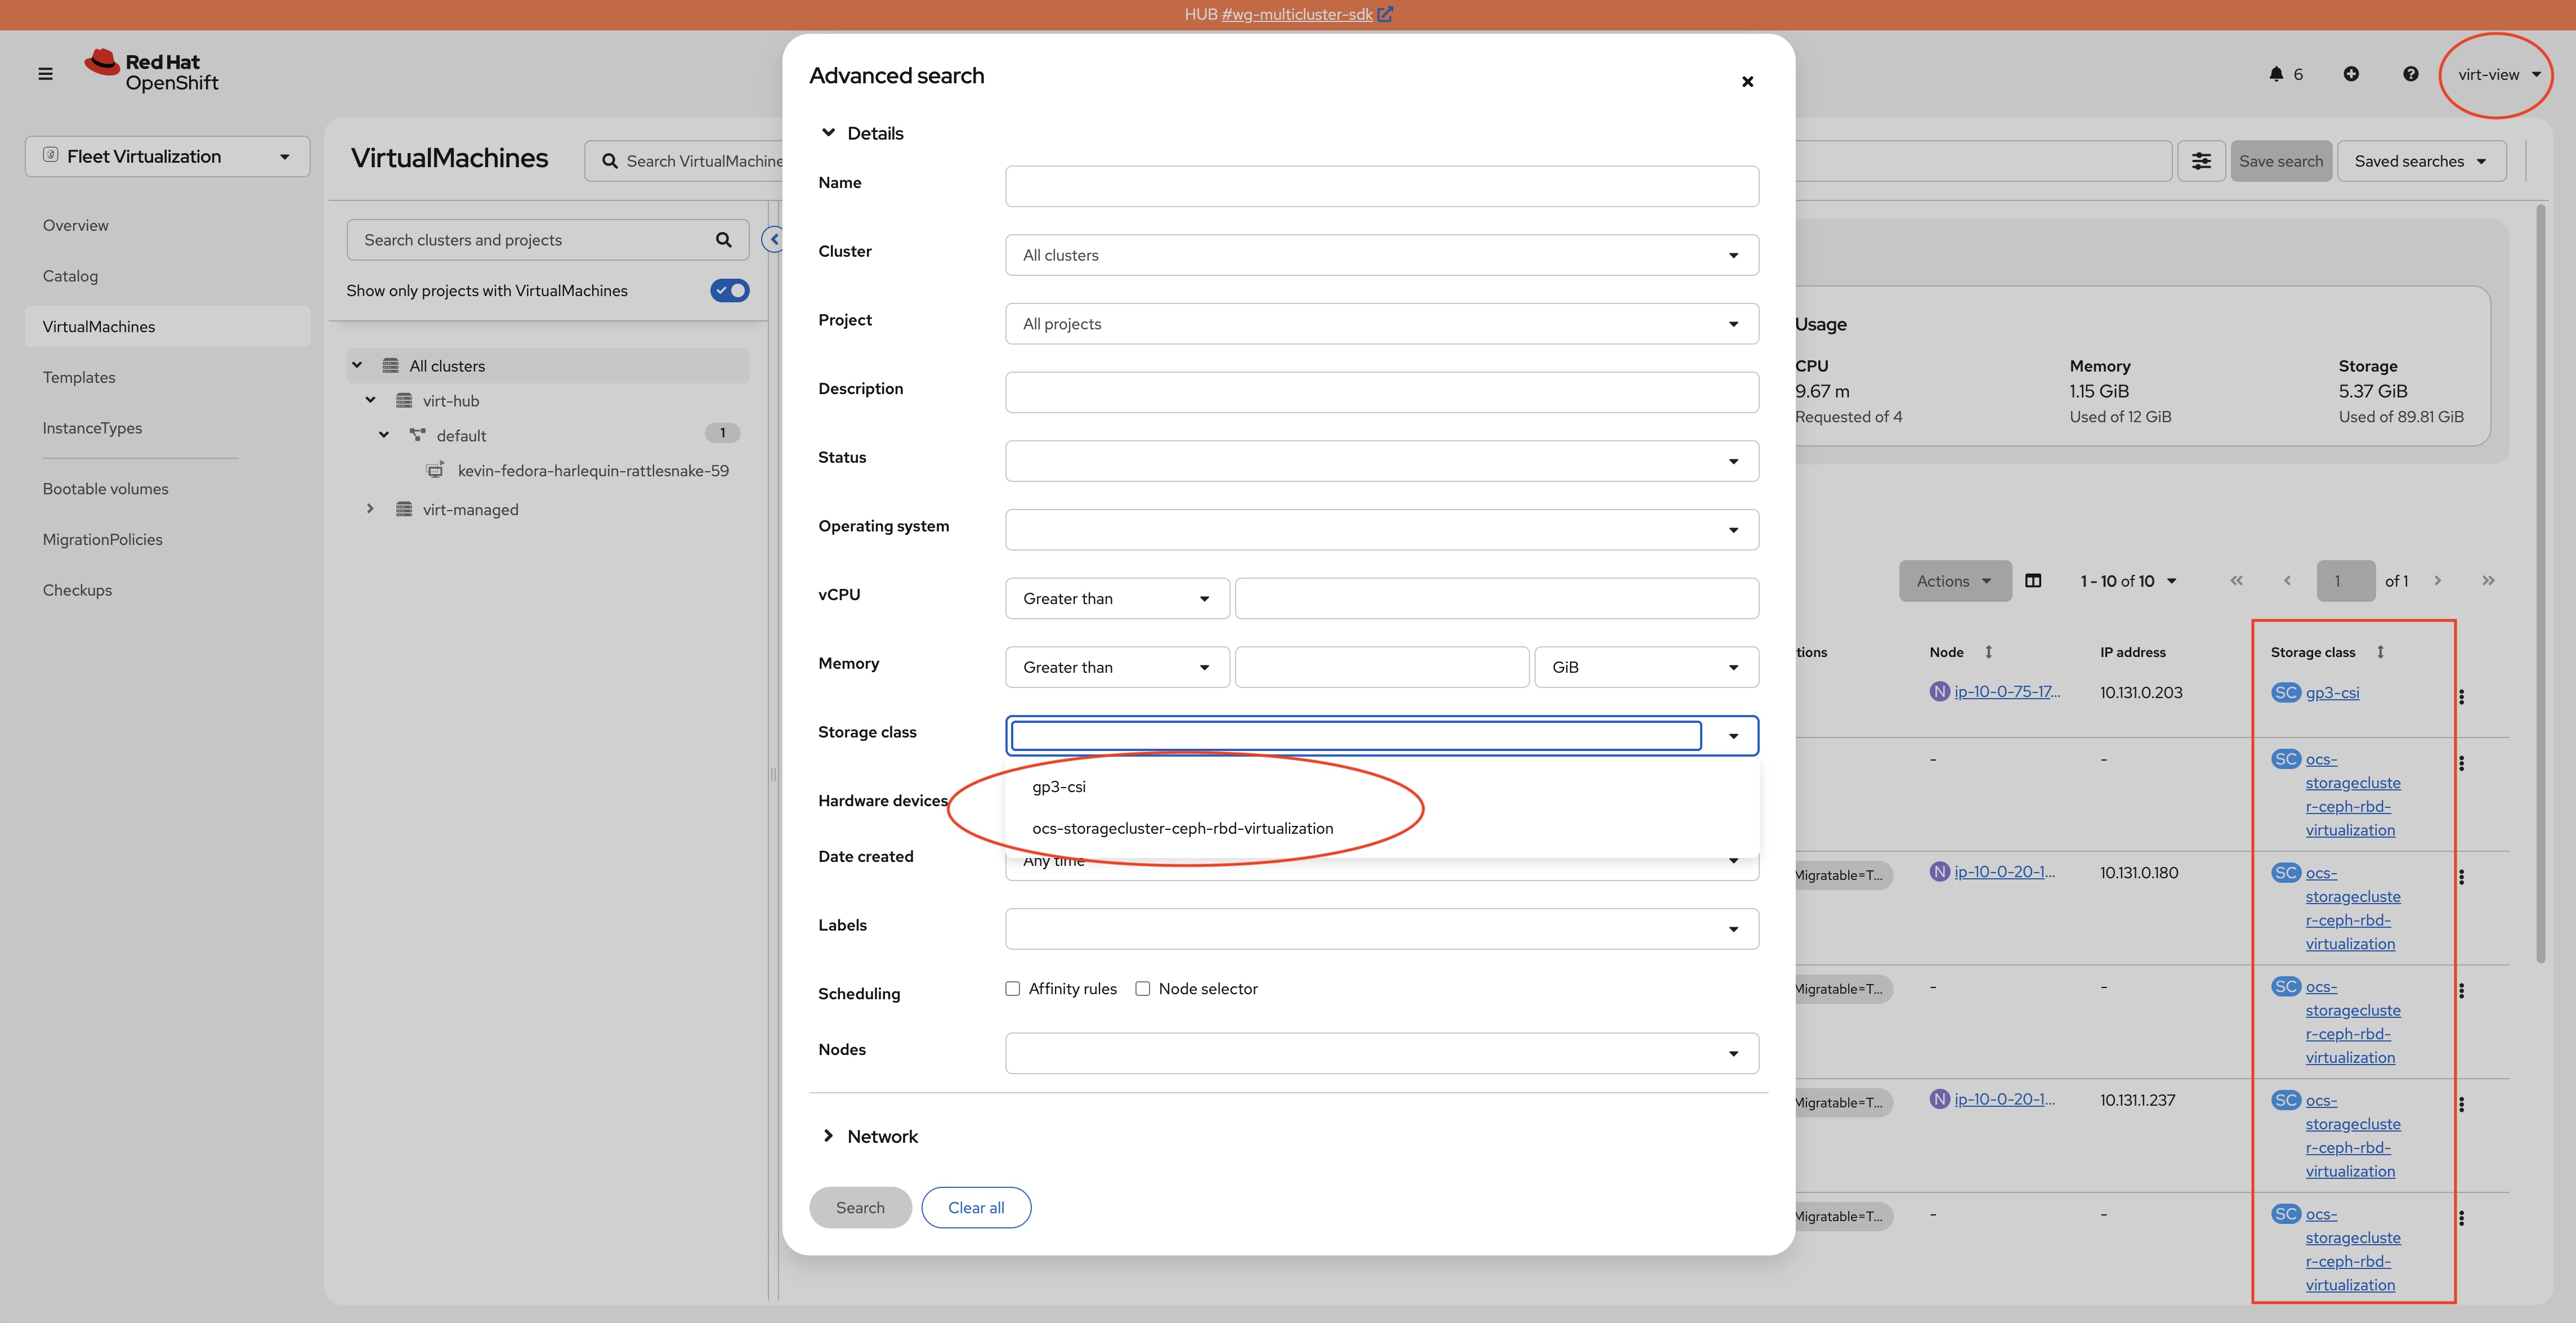Select gp3-csi from storage class options

tap(1059, 787)
